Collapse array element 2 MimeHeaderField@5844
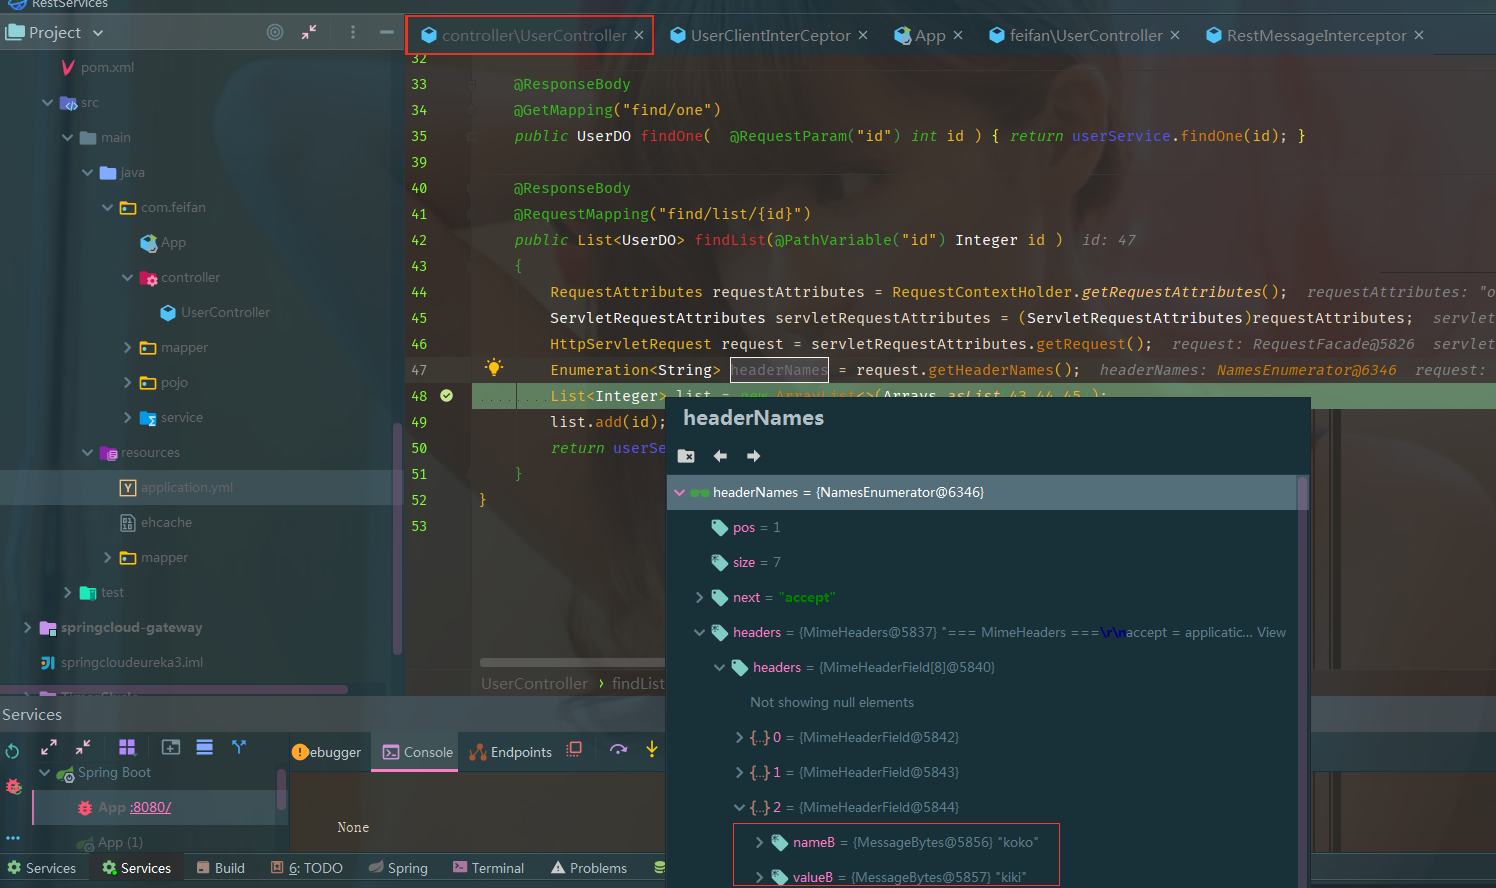Screen dimensions: 1496x888 [740, 807]
